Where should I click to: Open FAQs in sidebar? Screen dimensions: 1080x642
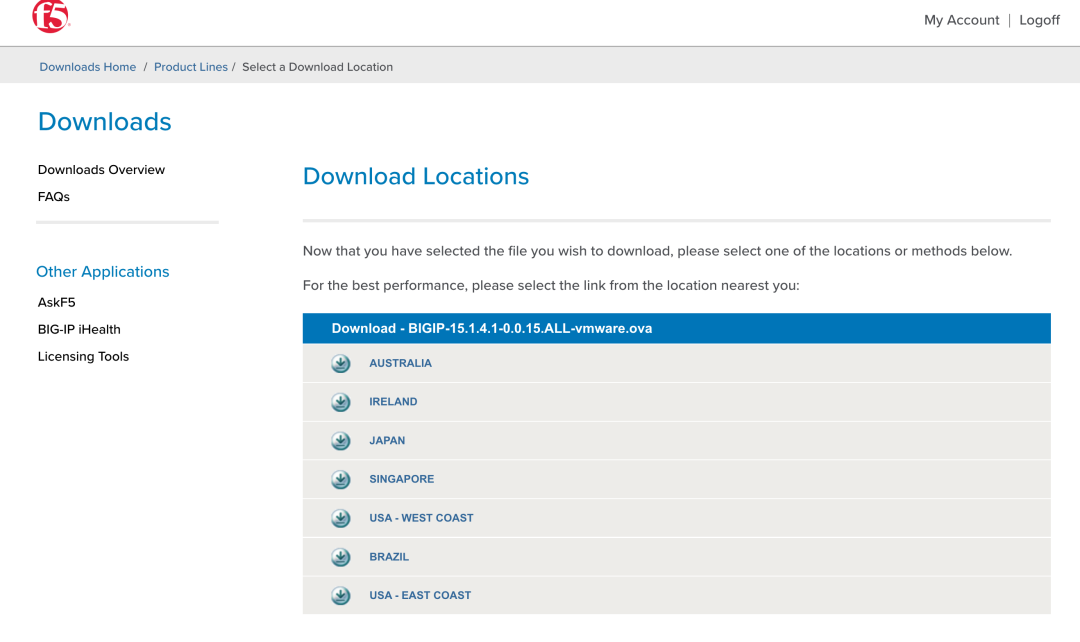[54, 196]
